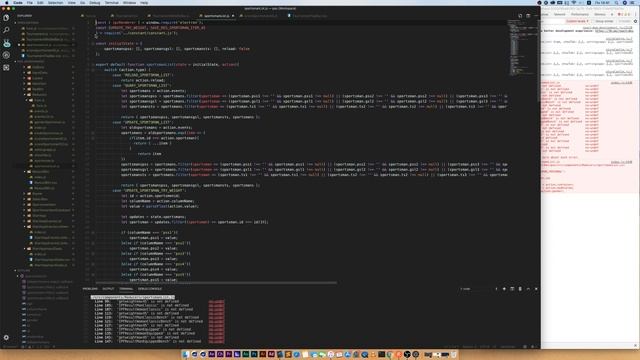Switch to the DEBUG CONSOLE panel tab

pyautogui.click(x=150, y=289)
